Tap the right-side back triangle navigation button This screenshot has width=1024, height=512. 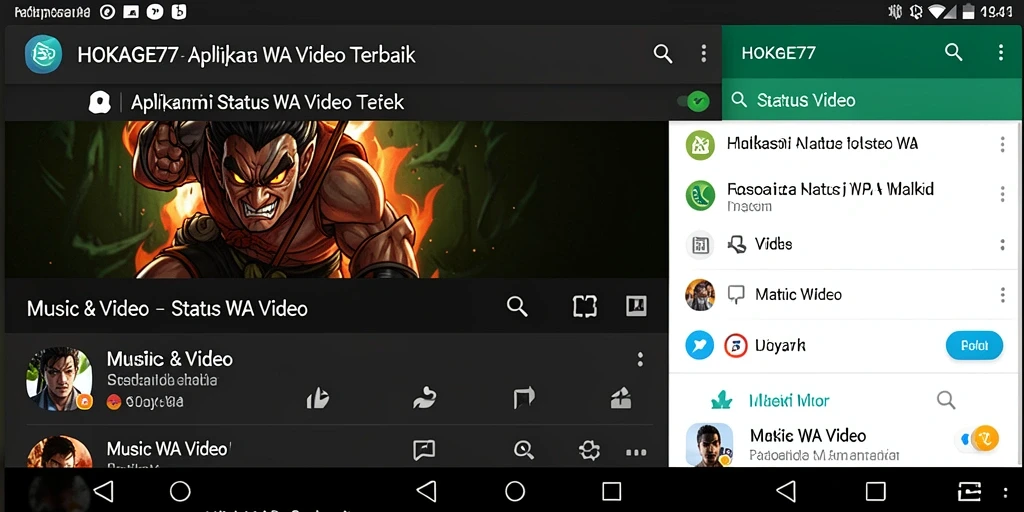786,491
